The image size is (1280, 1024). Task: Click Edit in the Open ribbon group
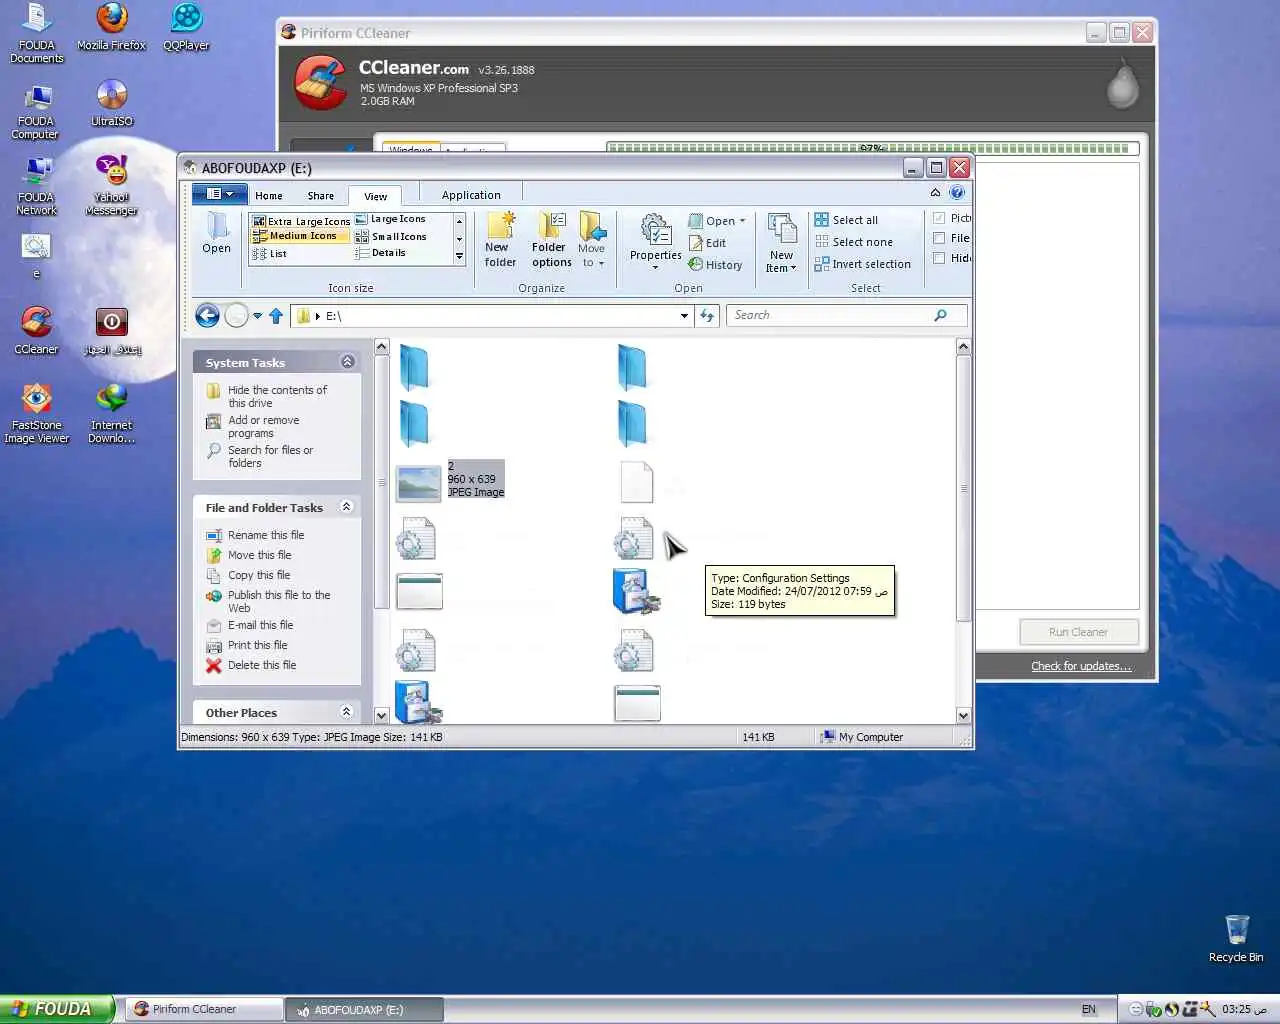(707, 243)
